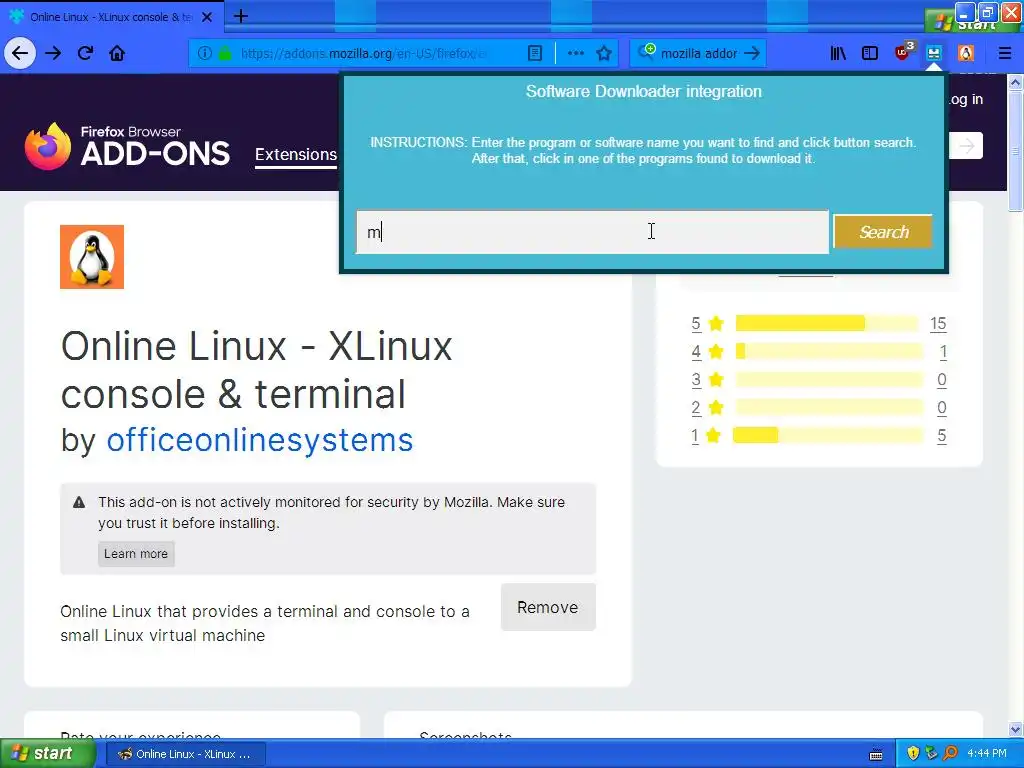Go forward with the browser forward arrow

53,53
